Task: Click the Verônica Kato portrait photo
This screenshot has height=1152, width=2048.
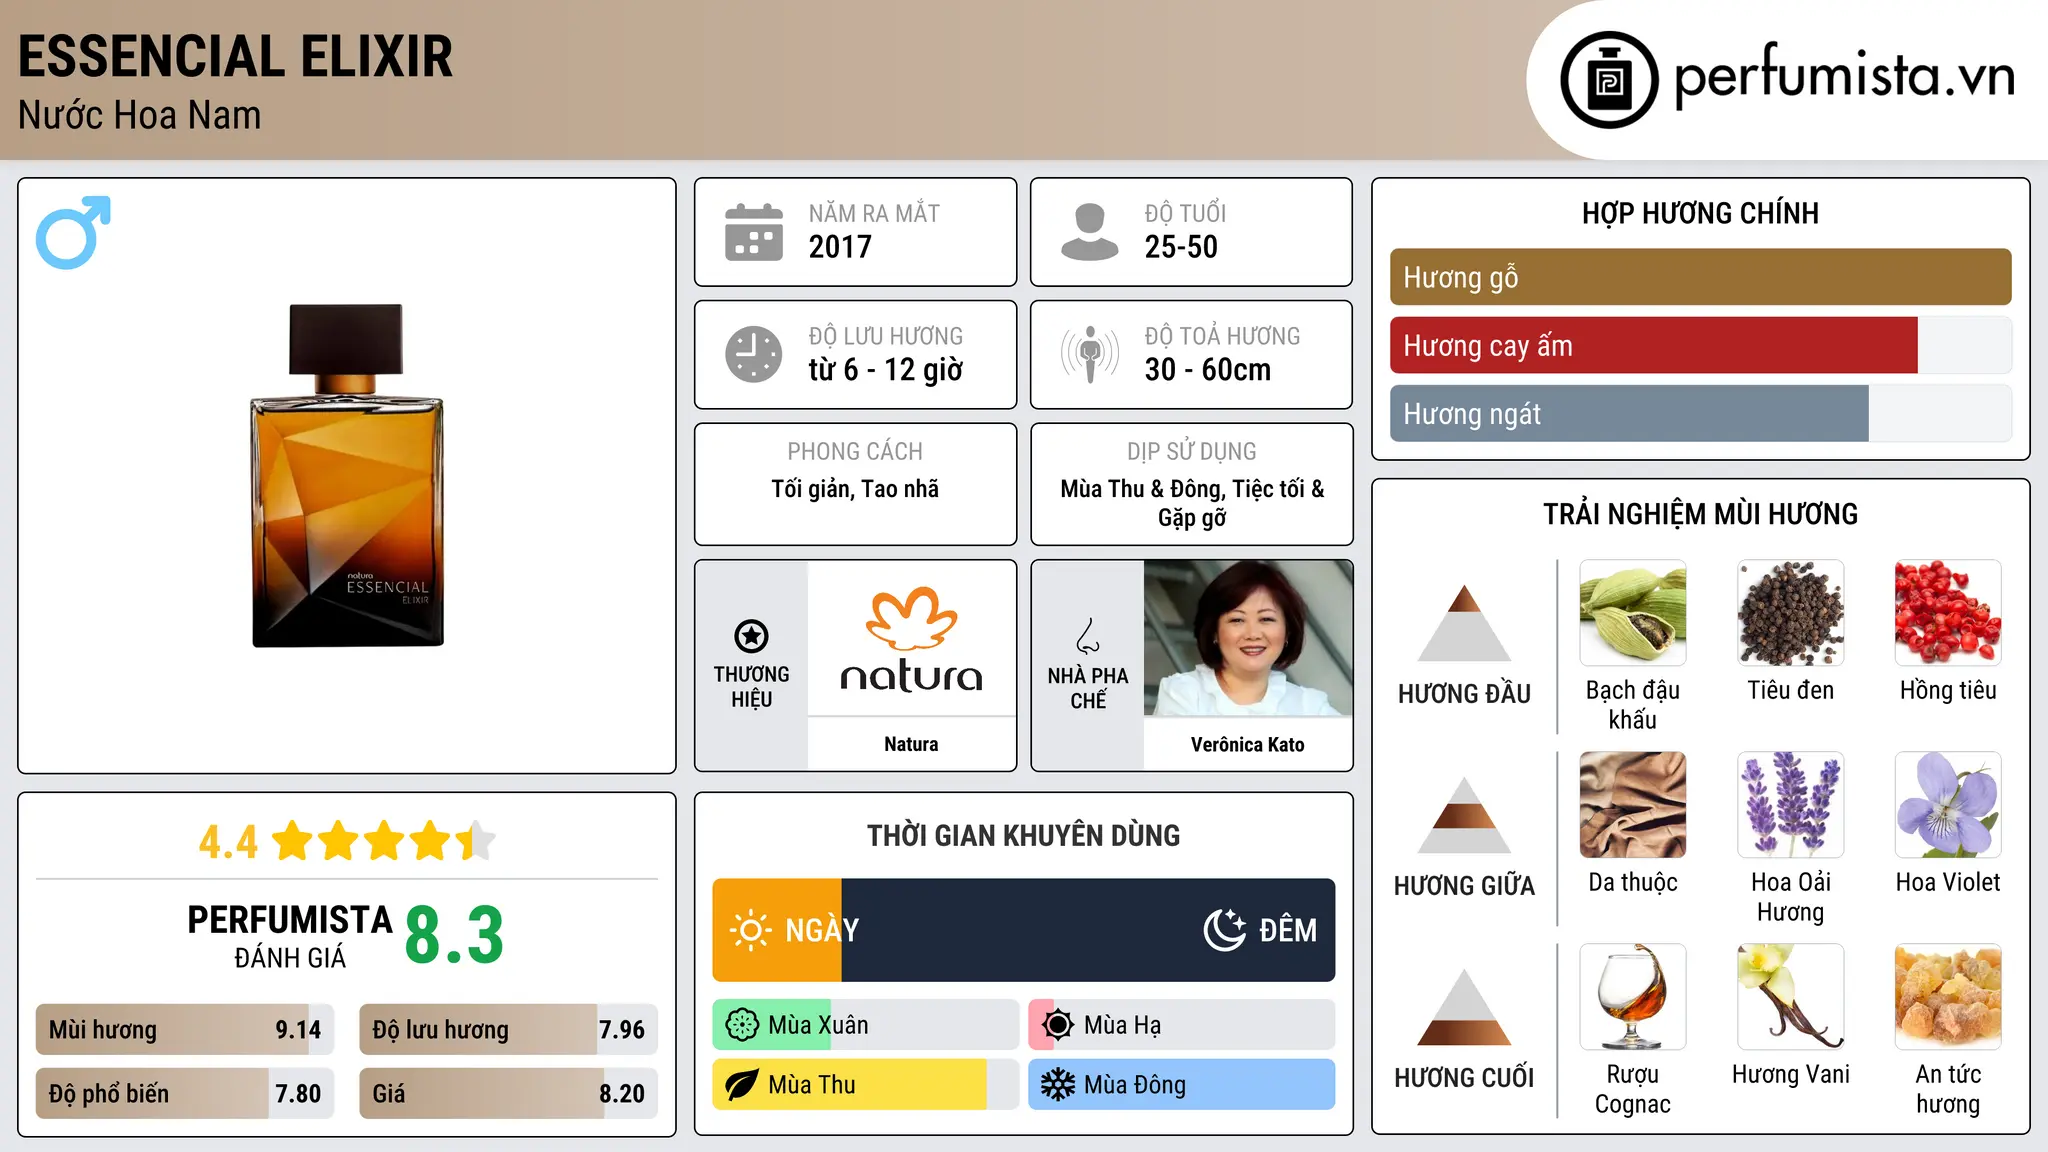Action: pos(1248,638)
